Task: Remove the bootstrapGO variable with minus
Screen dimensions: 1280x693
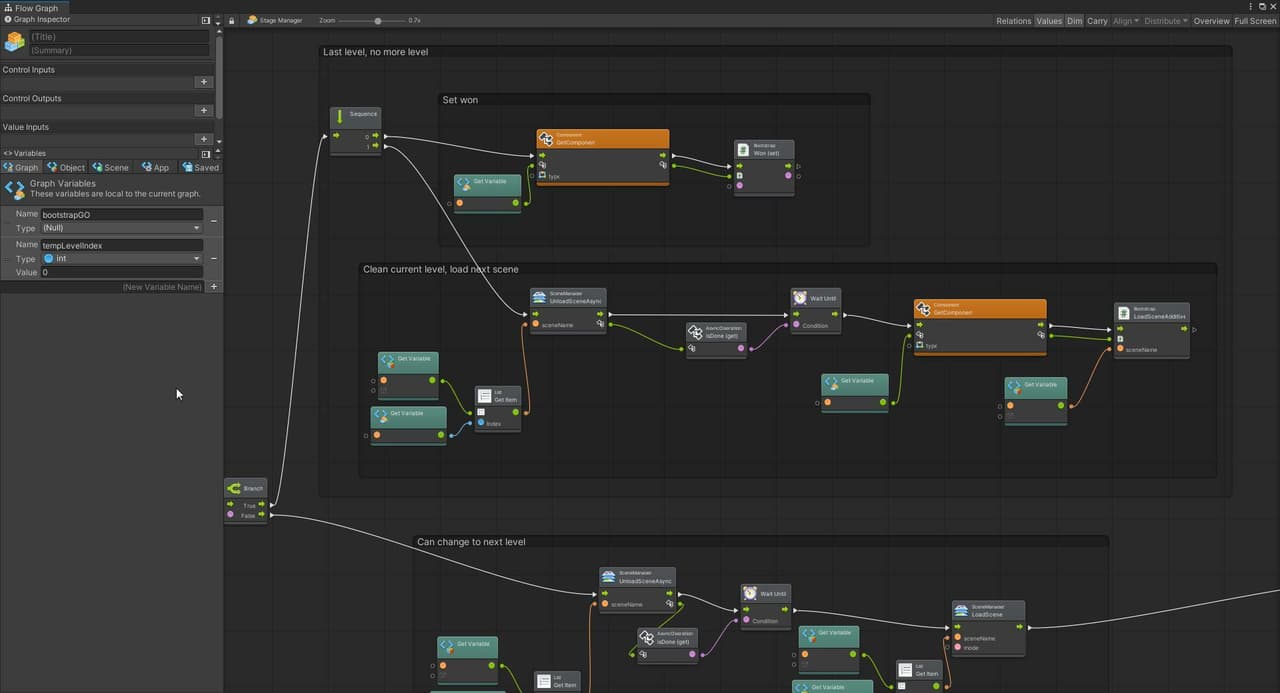Action: point(214,221)
